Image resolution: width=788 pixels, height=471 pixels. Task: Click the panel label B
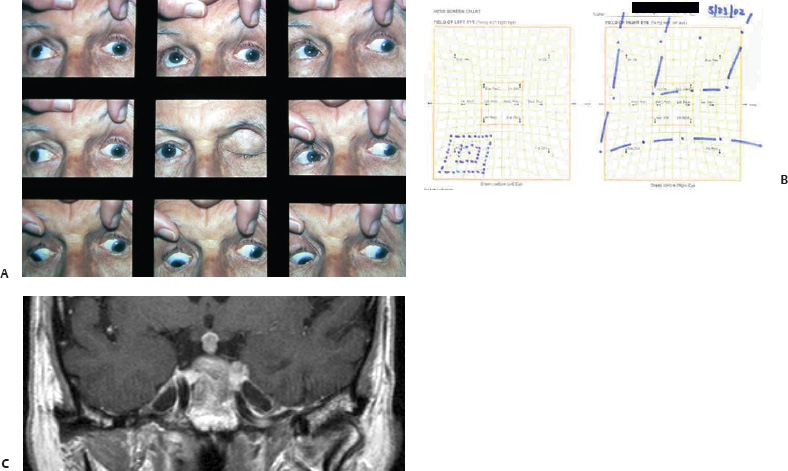tap(783, 180)
